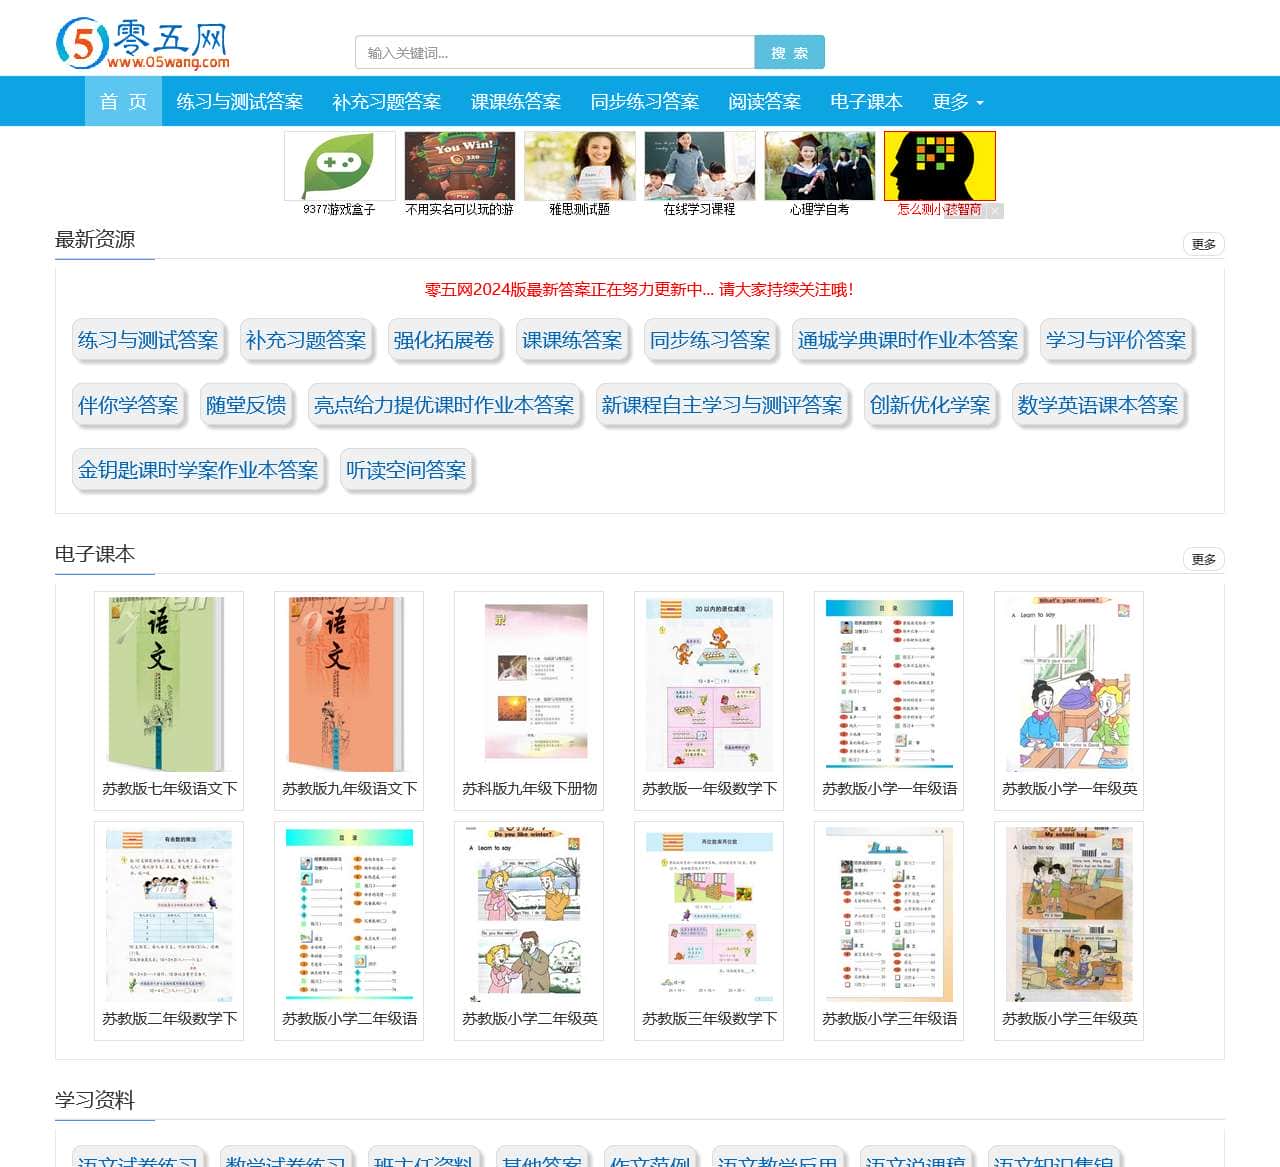
Task: Open the 学习与评价答案 tag
Action: tap(1116, 340)
